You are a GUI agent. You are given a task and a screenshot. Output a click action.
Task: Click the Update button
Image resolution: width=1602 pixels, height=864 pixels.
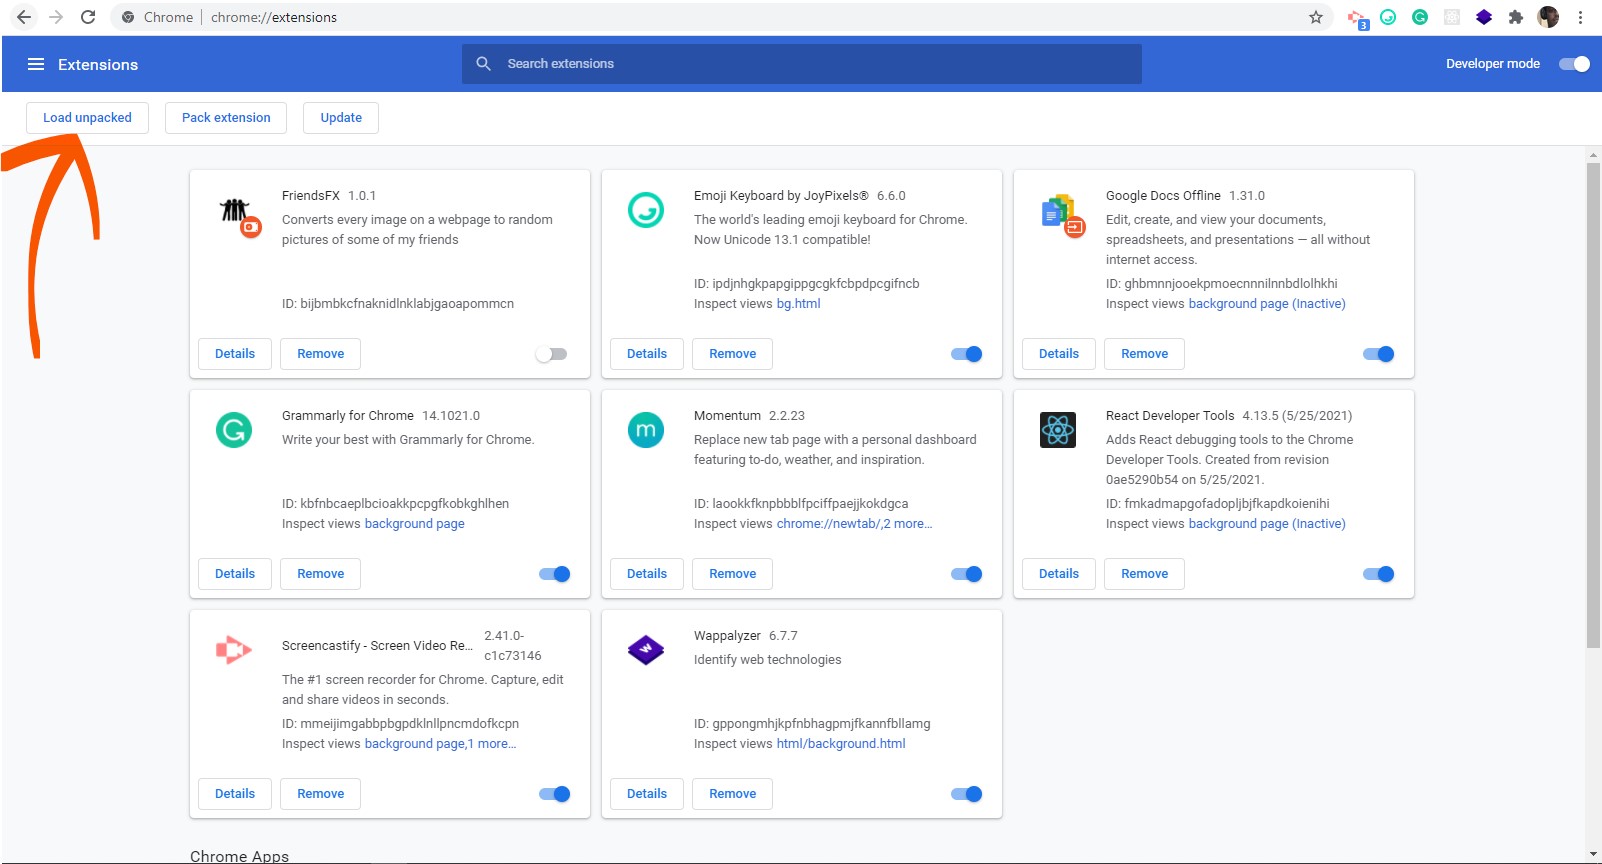(x=341, y=118)
